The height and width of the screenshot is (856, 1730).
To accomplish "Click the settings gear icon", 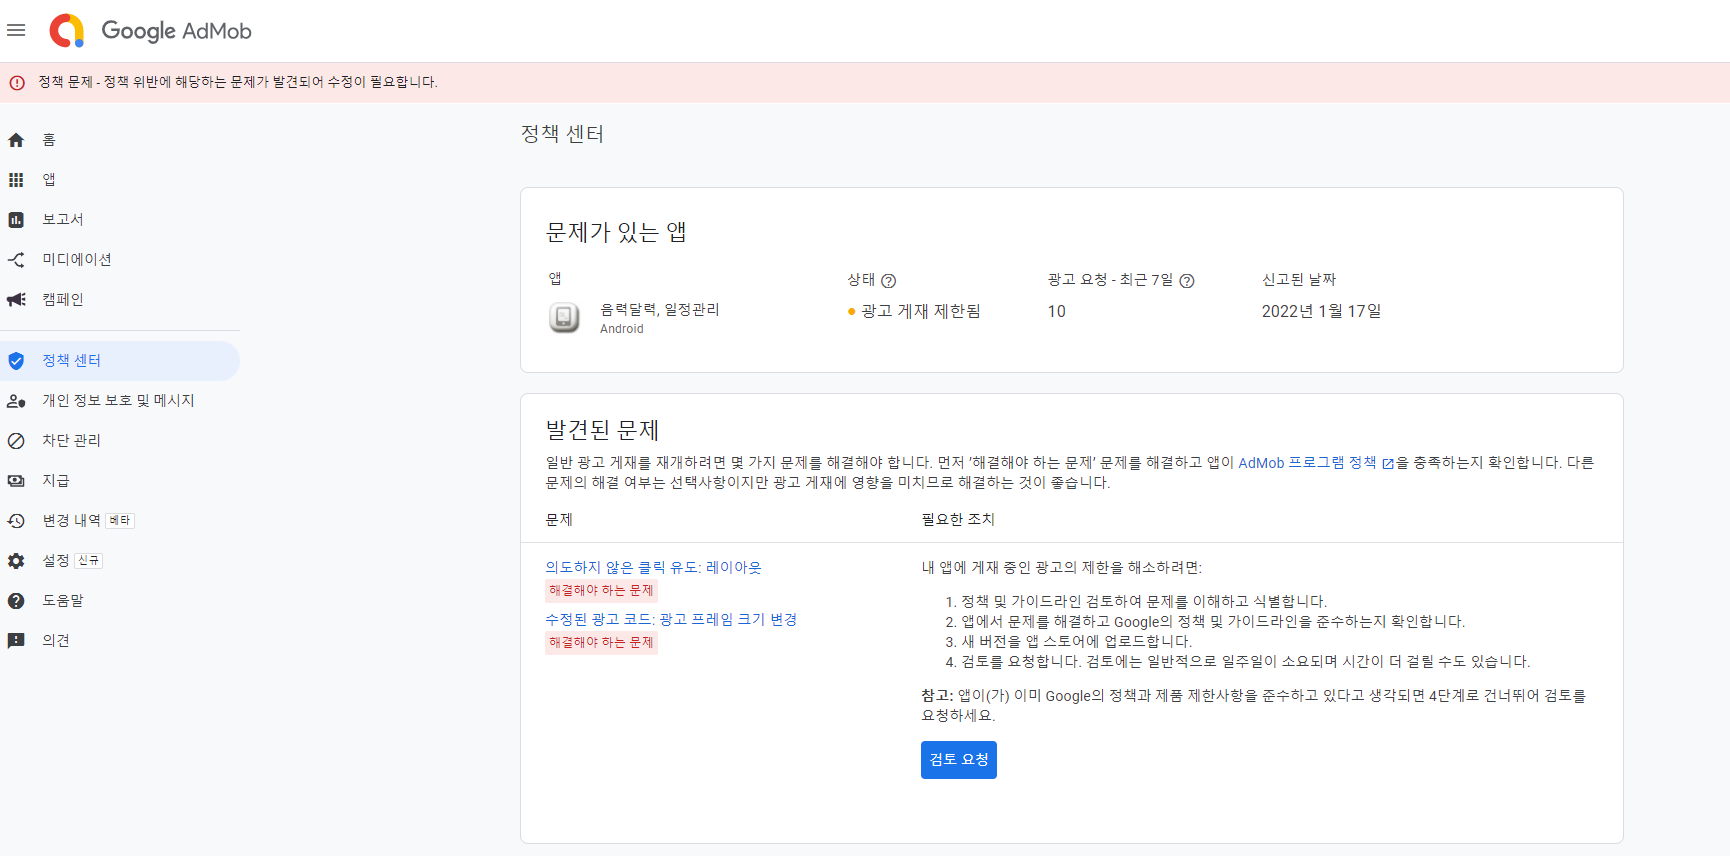I will [16, 561].
